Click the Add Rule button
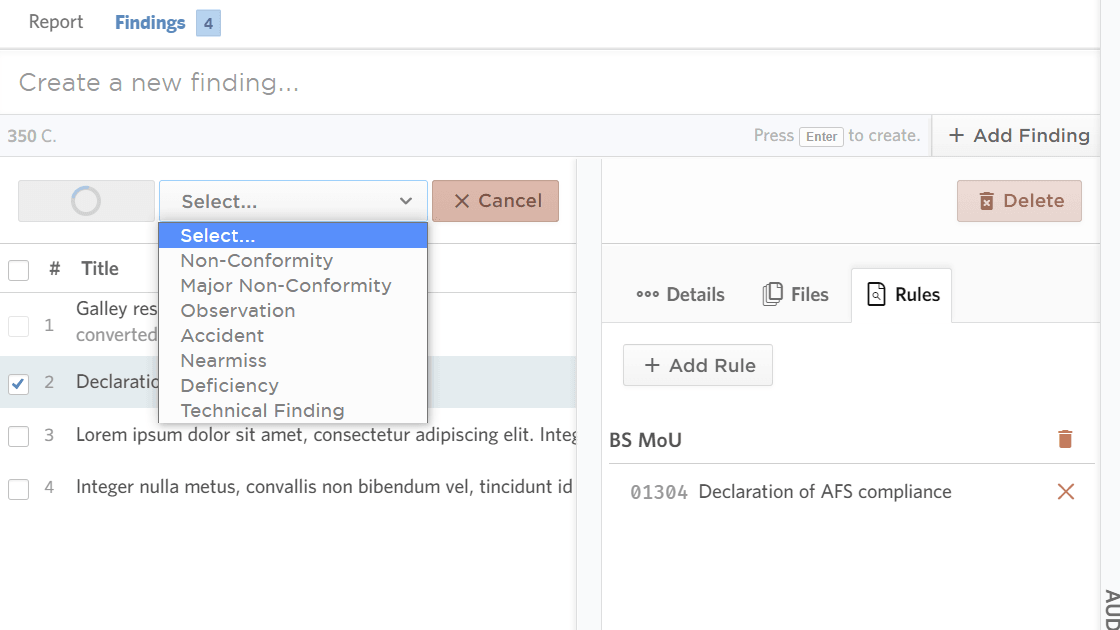The height and width of the screenshot is (630, 1120). 697,365
